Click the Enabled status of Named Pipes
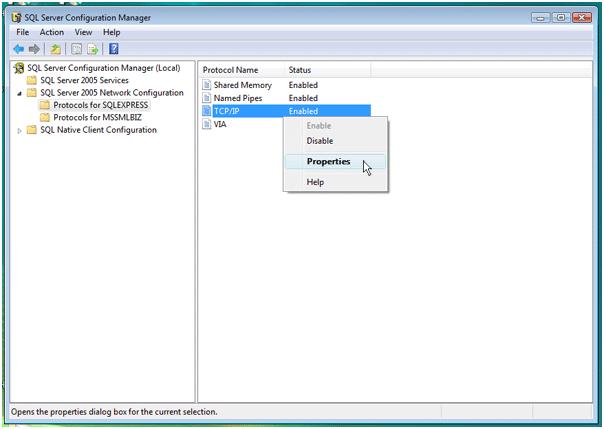Screen dimensions: 604x429 click(x=303, y=98)
